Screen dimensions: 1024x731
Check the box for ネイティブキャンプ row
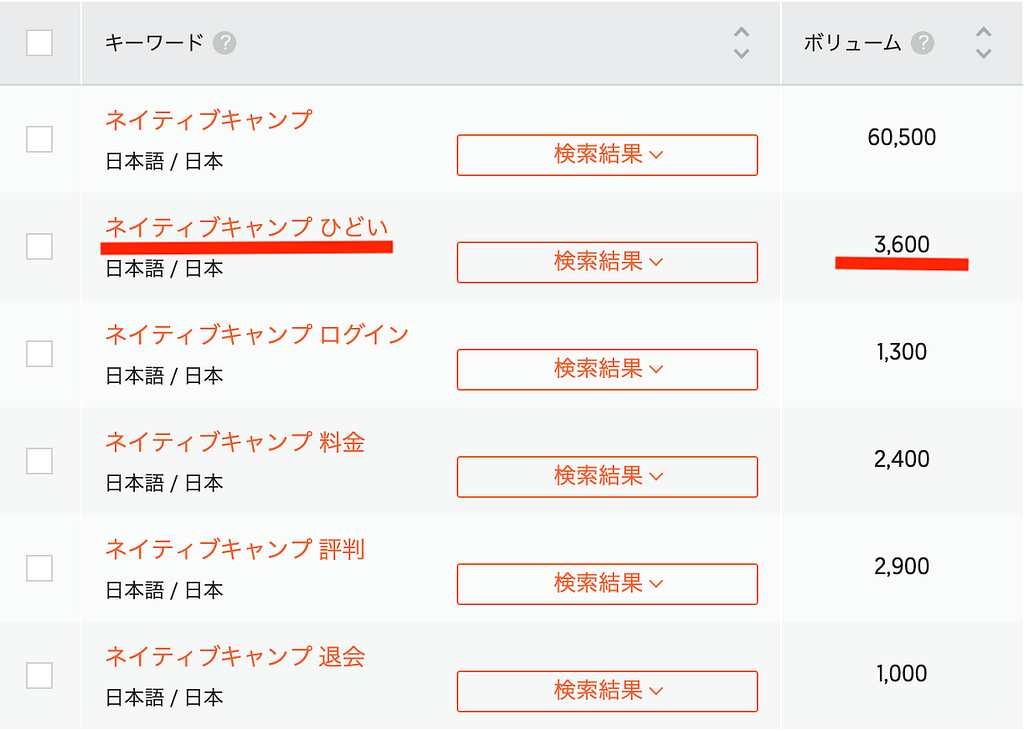tap(39, 139)
